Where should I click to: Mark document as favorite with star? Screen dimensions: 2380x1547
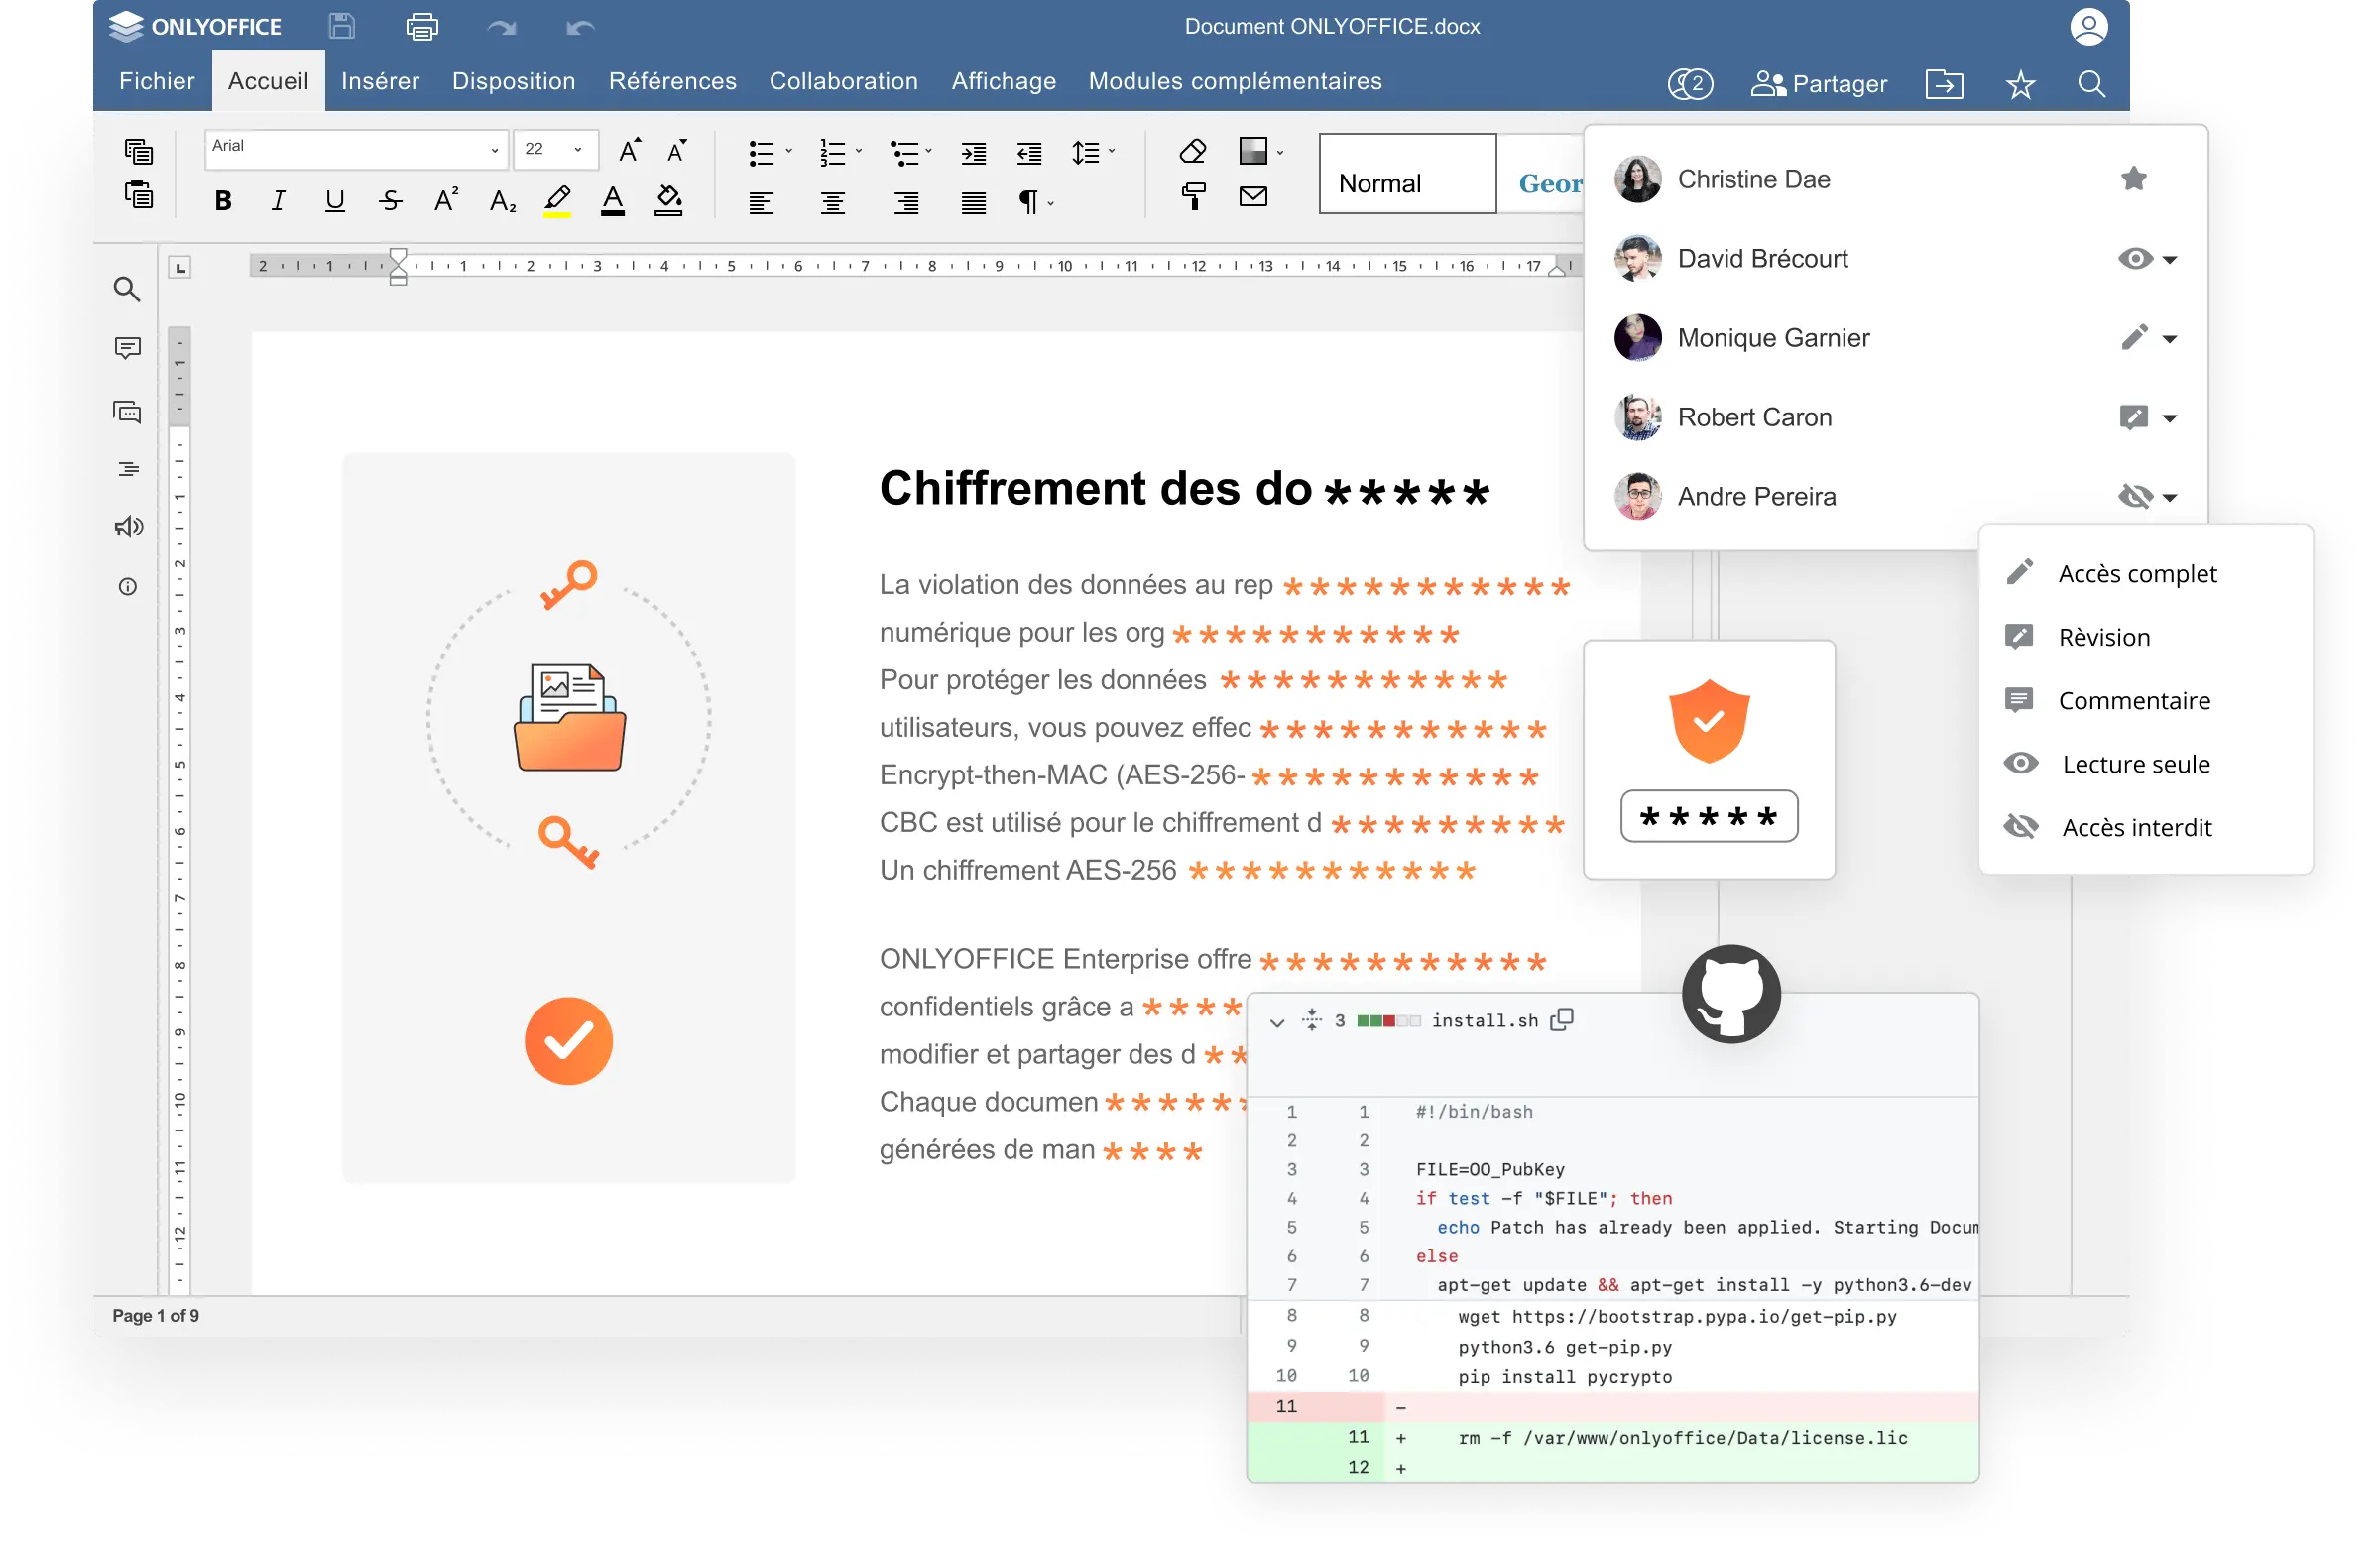pyautogui.click(x=2020, y=84)
